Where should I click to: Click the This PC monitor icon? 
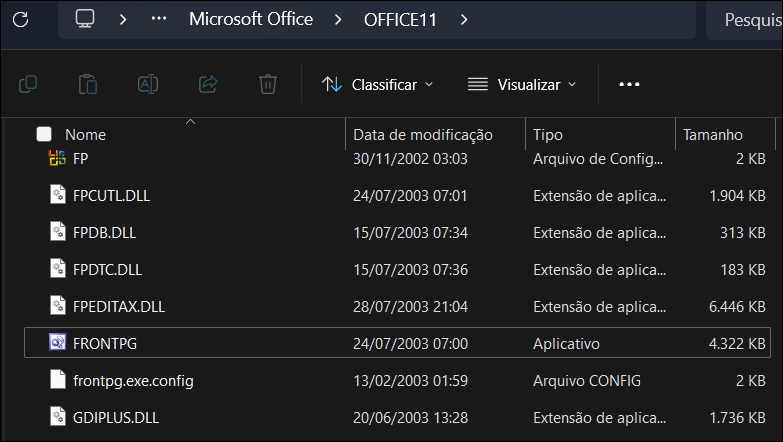[x=86, y=19]
